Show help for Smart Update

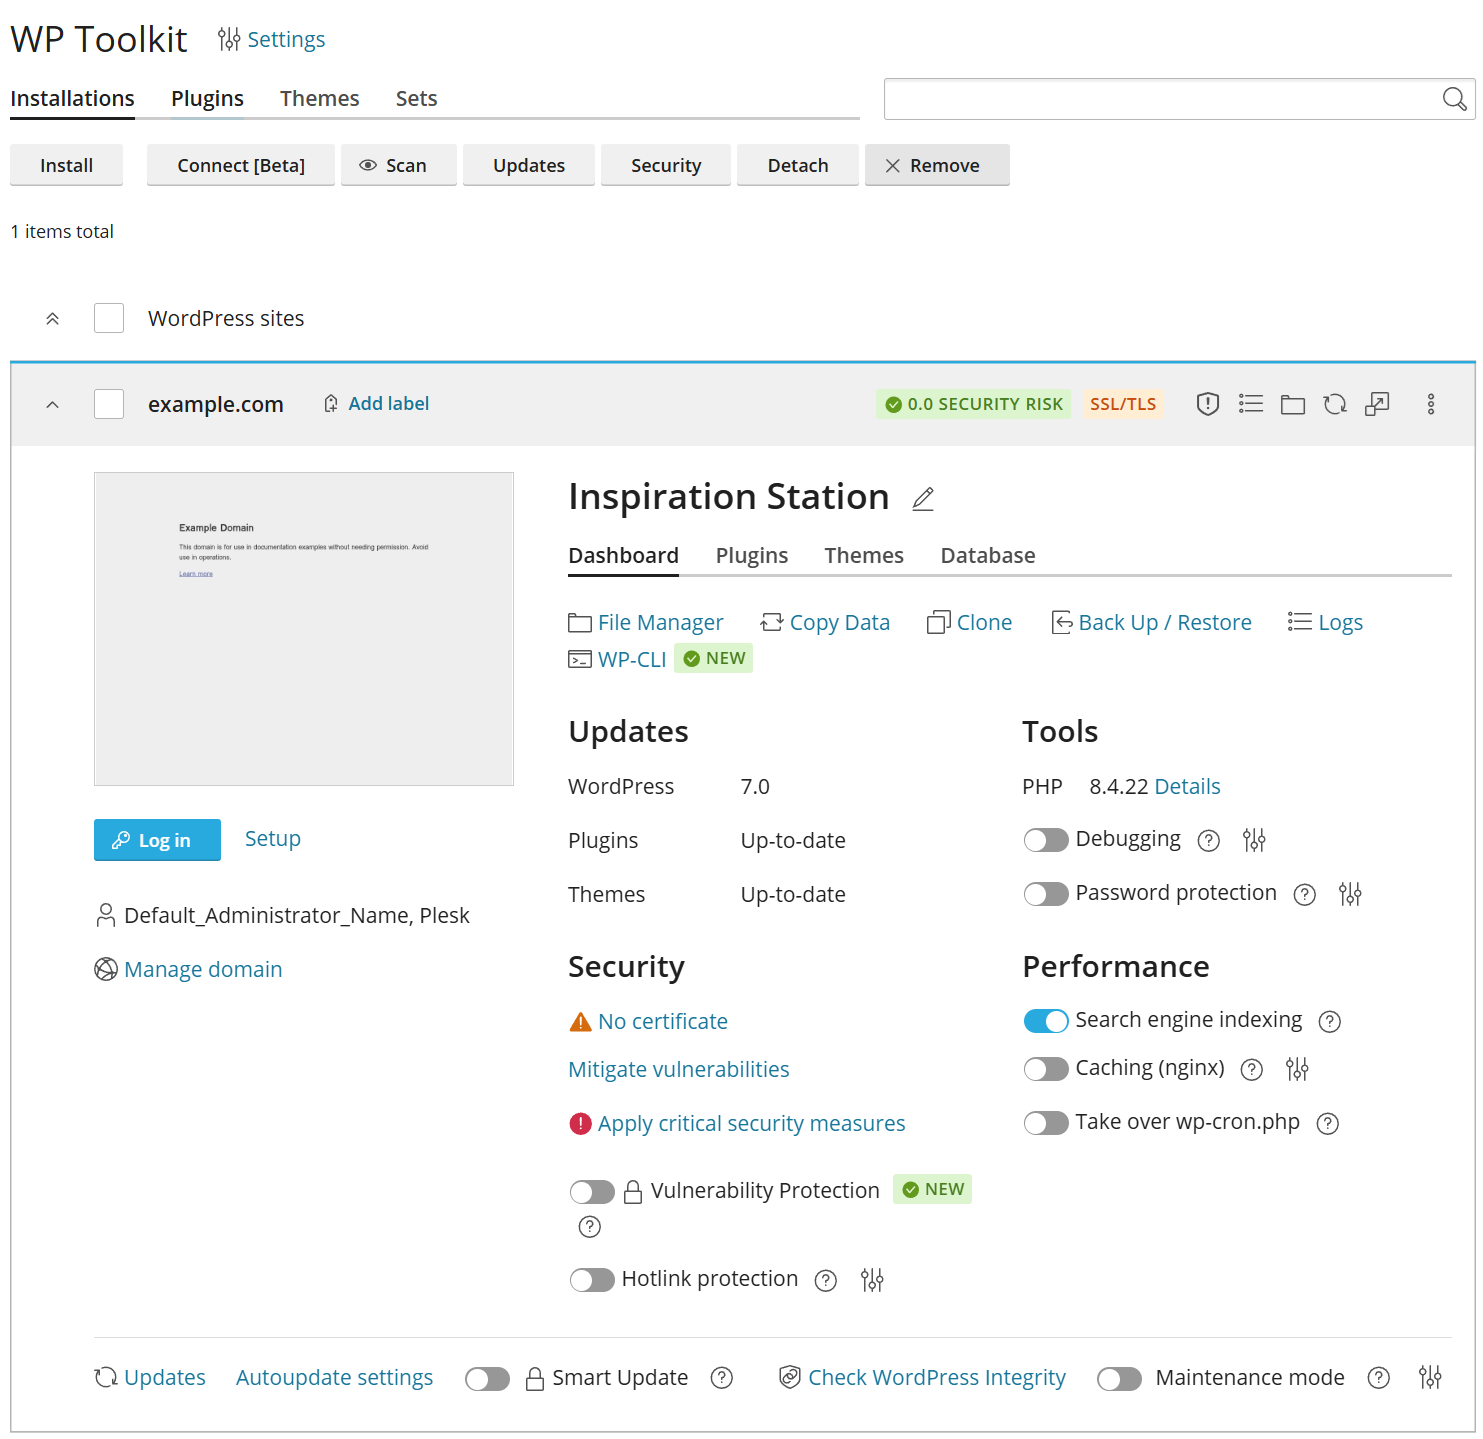(x=722, y=1378)
